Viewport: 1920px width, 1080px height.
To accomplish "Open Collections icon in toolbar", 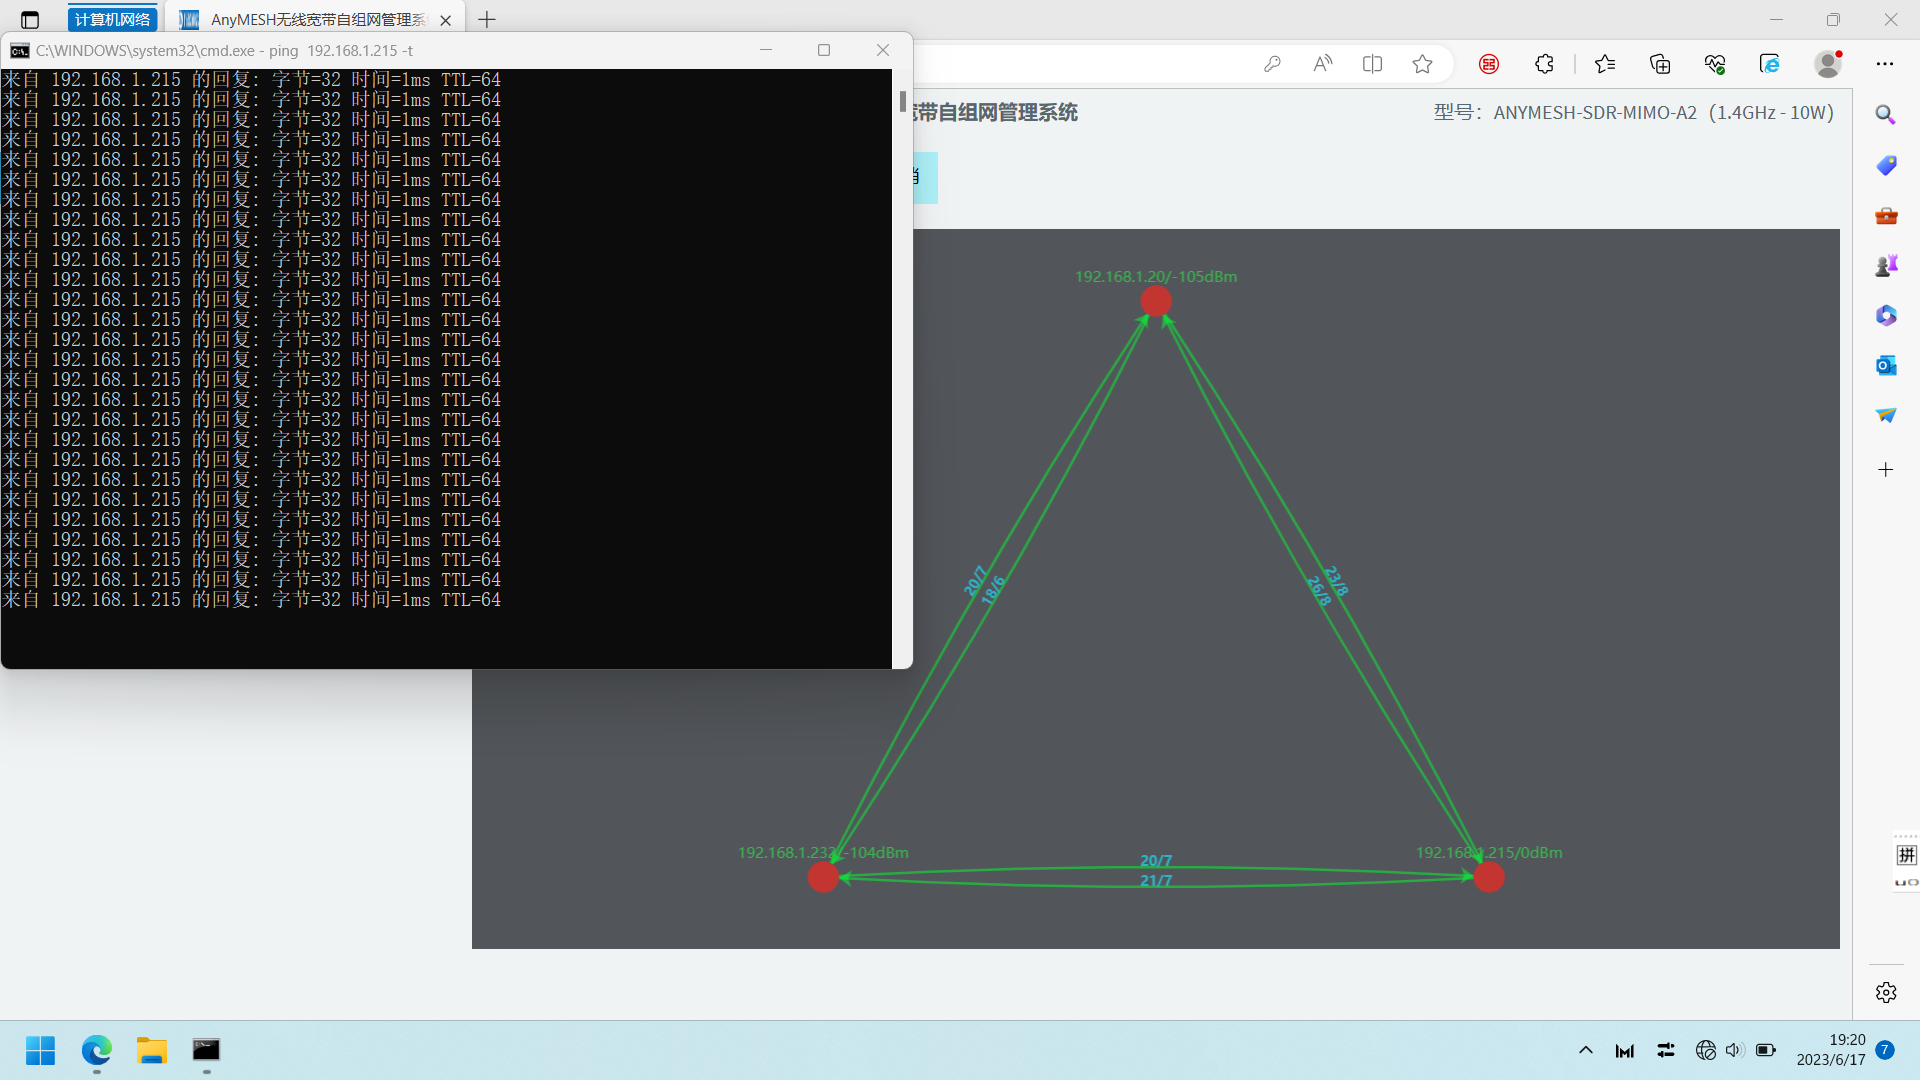I will click(1660, 64).
